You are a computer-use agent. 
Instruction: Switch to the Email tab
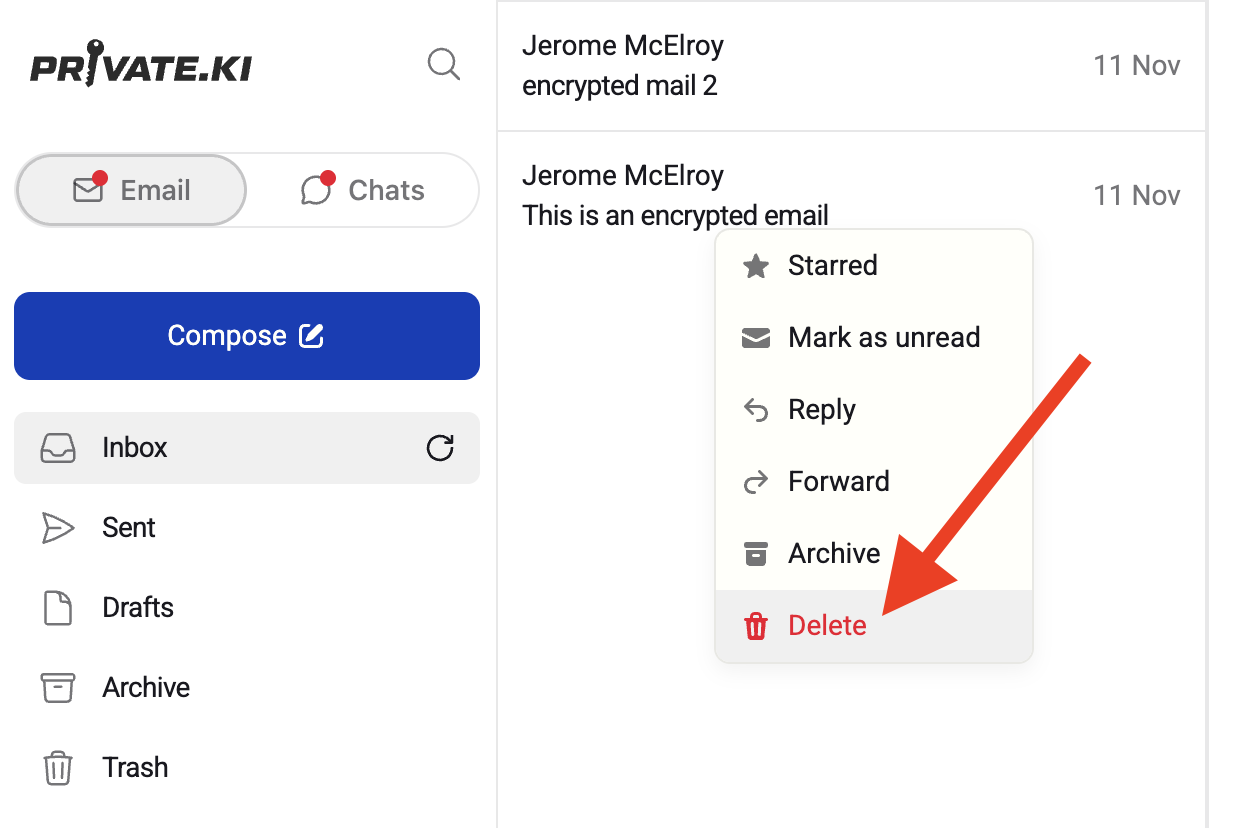(x=132, y=190)
